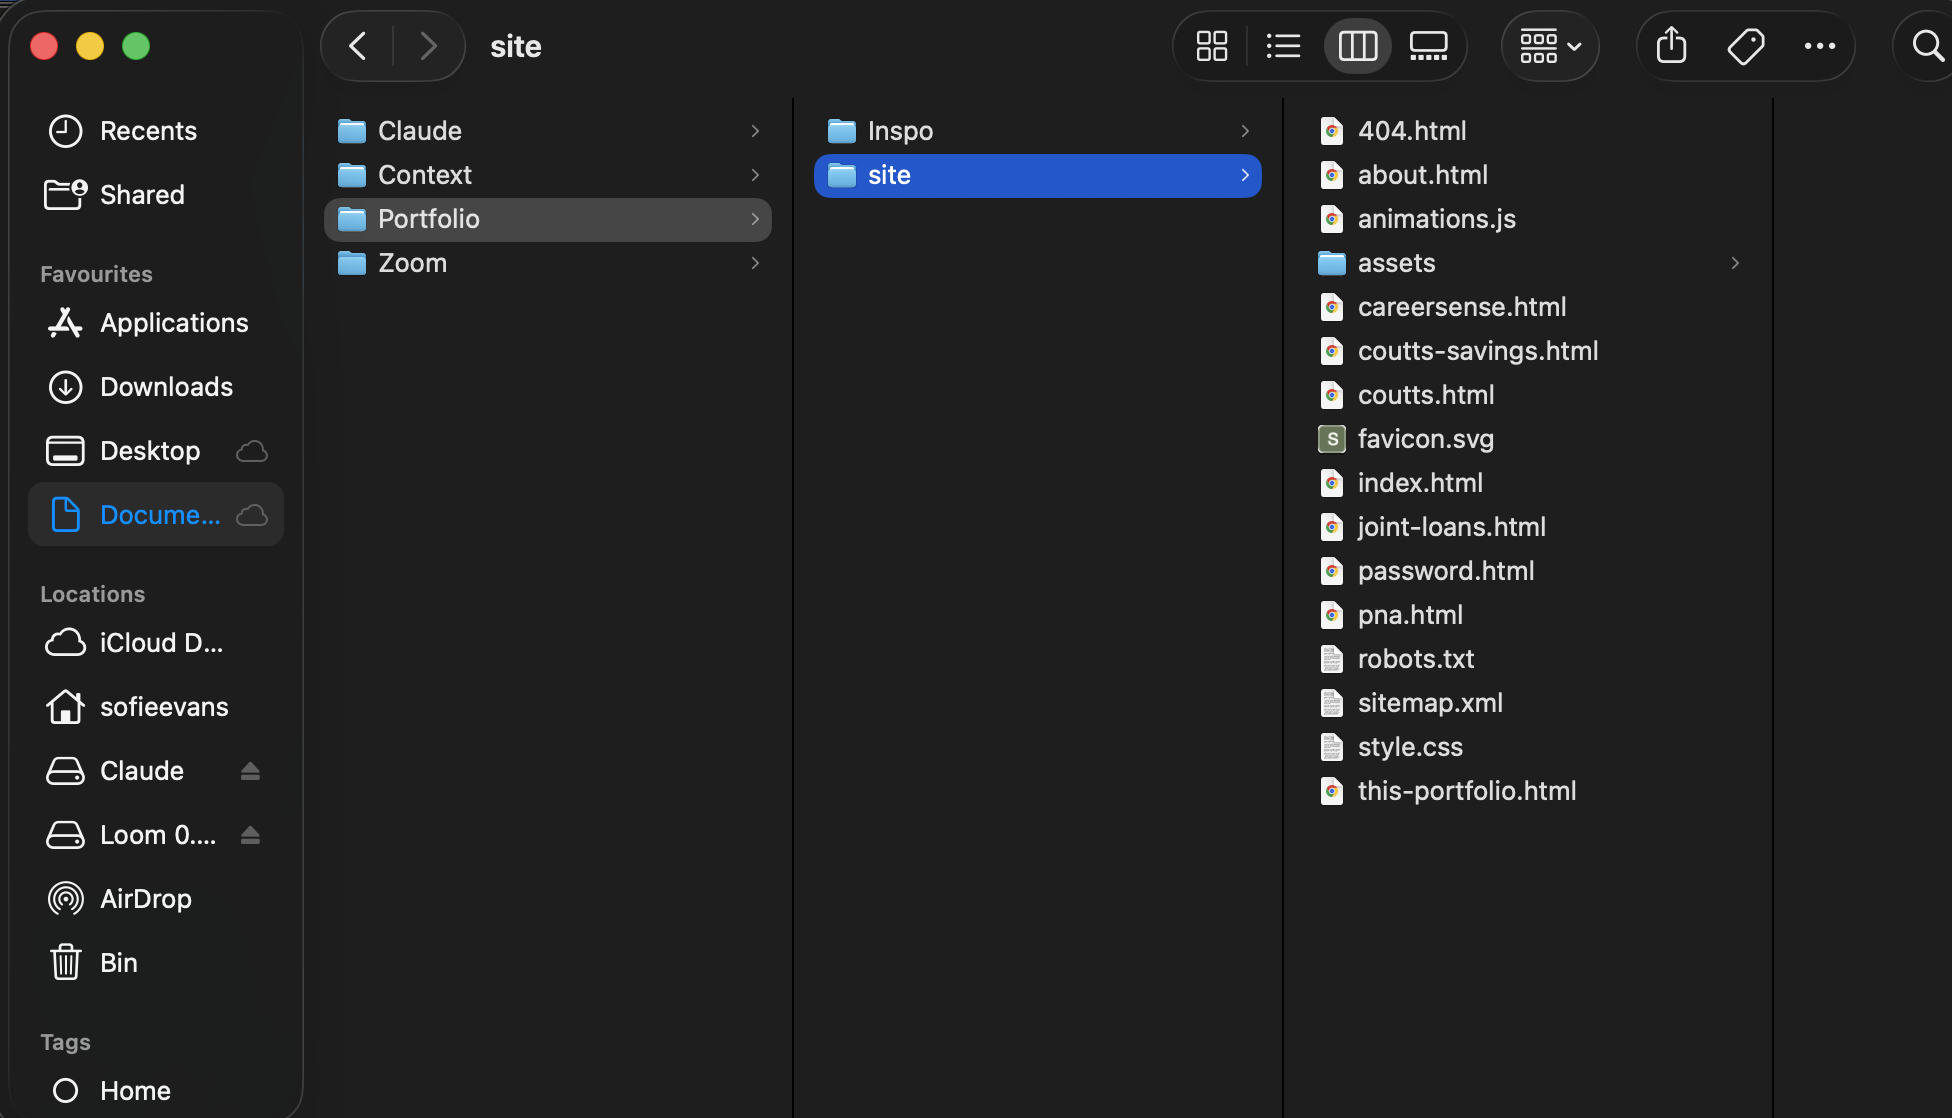The height and width of the screenshot is (1118, 1952).
Task: Expand the Context folder chevron
Action: [755, 175]
